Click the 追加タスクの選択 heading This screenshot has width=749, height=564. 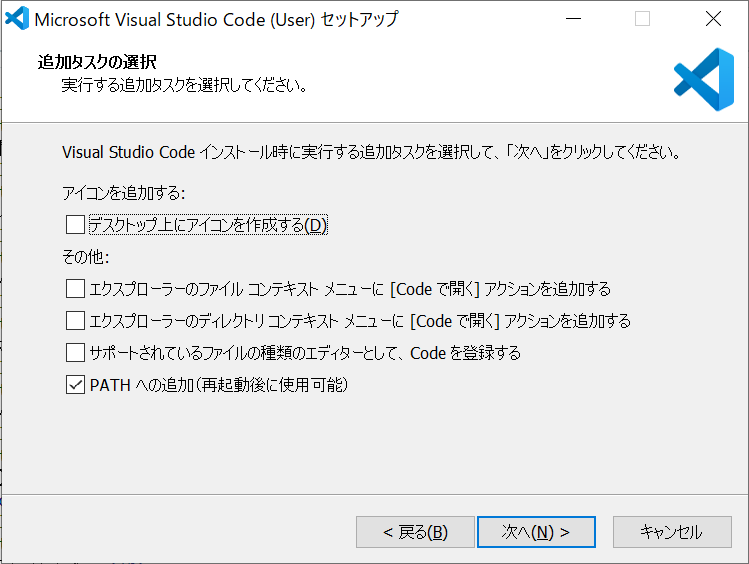coord(97,62)
